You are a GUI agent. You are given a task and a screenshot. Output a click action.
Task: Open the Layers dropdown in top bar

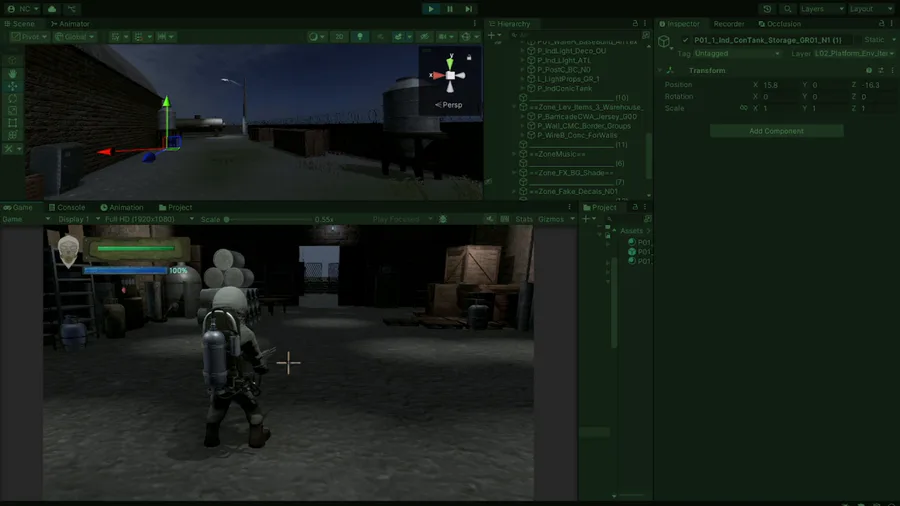[x=822, y=9]
